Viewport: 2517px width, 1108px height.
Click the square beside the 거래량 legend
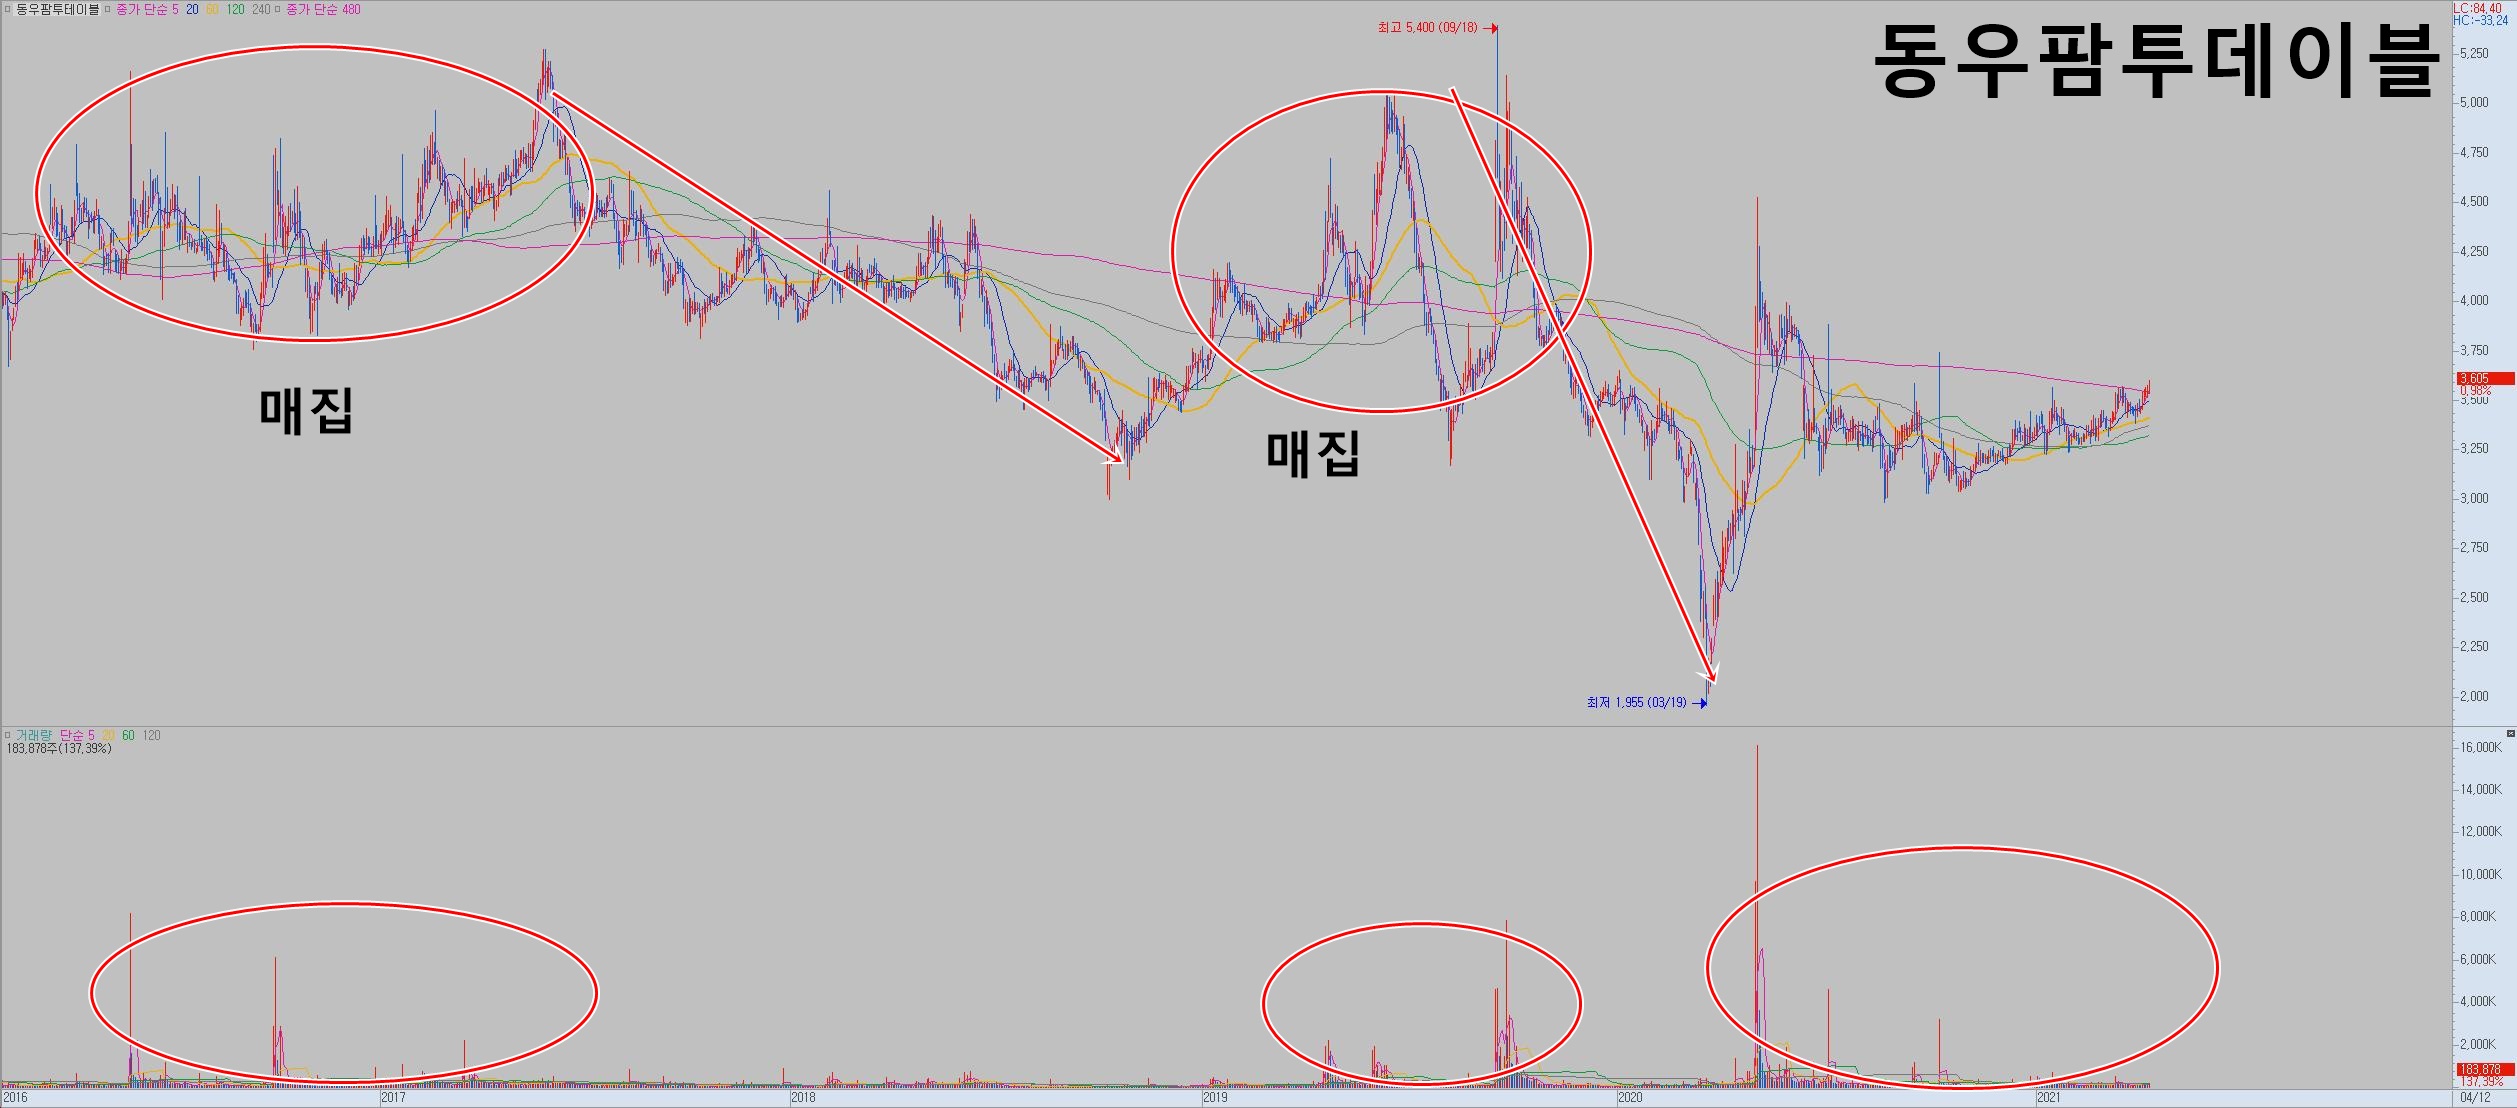(8, 735)
